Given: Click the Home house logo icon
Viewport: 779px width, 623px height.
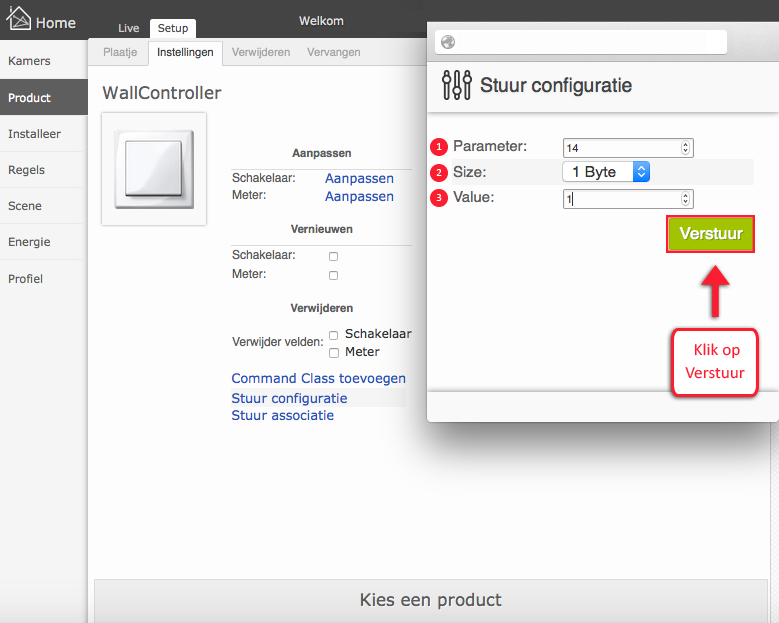Looking at the screenshot, I should coord(18,18).
